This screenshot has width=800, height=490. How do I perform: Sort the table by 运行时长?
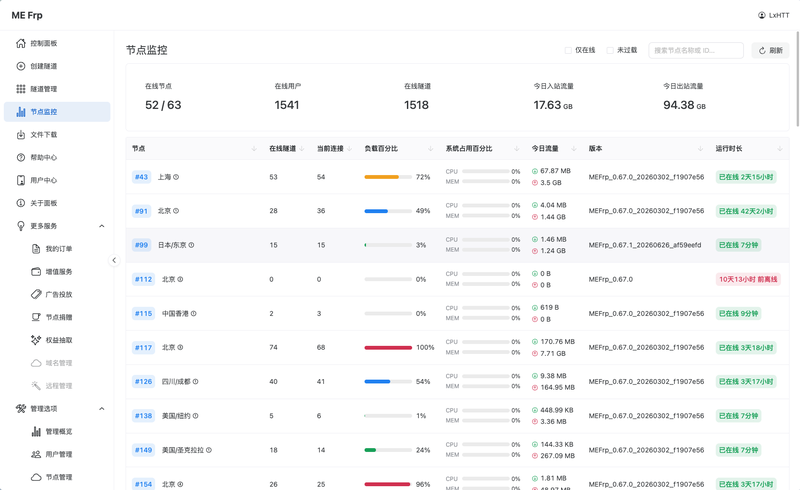coord(780,149)
